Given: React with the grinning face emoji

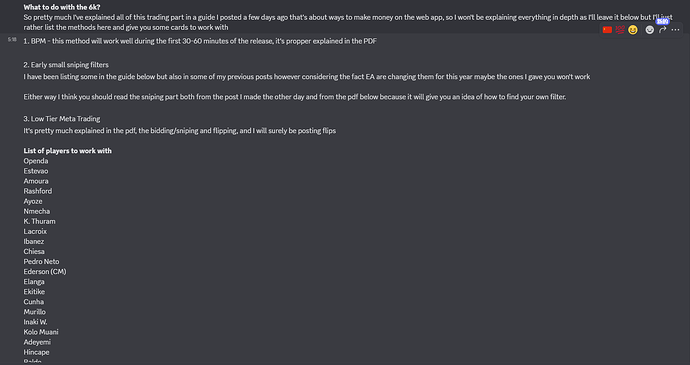Looking at the screenshot, I should [633, 30].
